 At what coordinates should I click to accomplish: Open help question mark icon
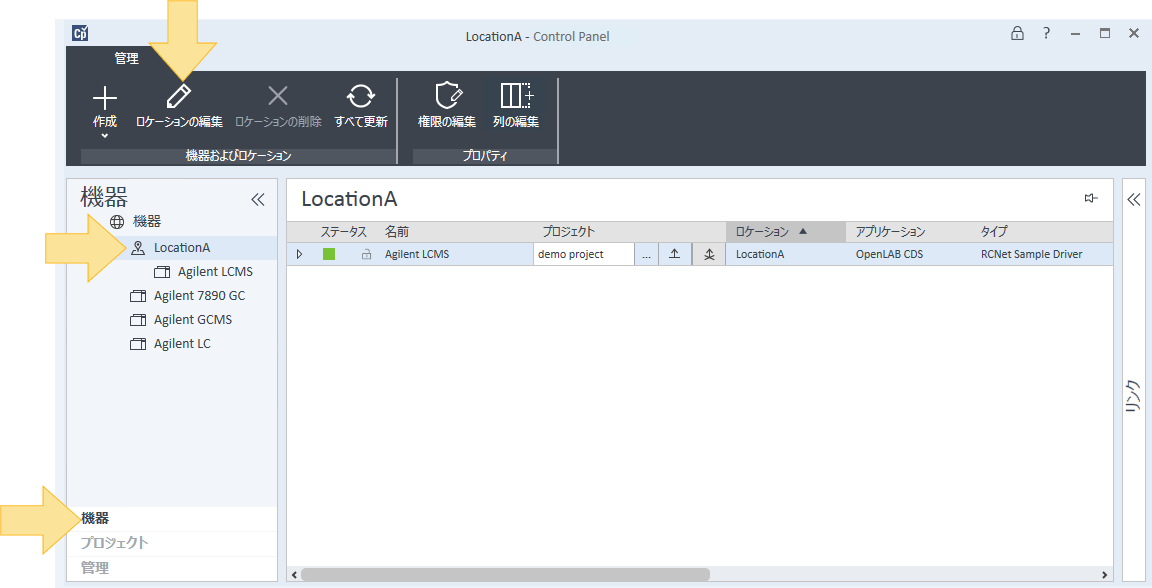(x=1046, y=33)
